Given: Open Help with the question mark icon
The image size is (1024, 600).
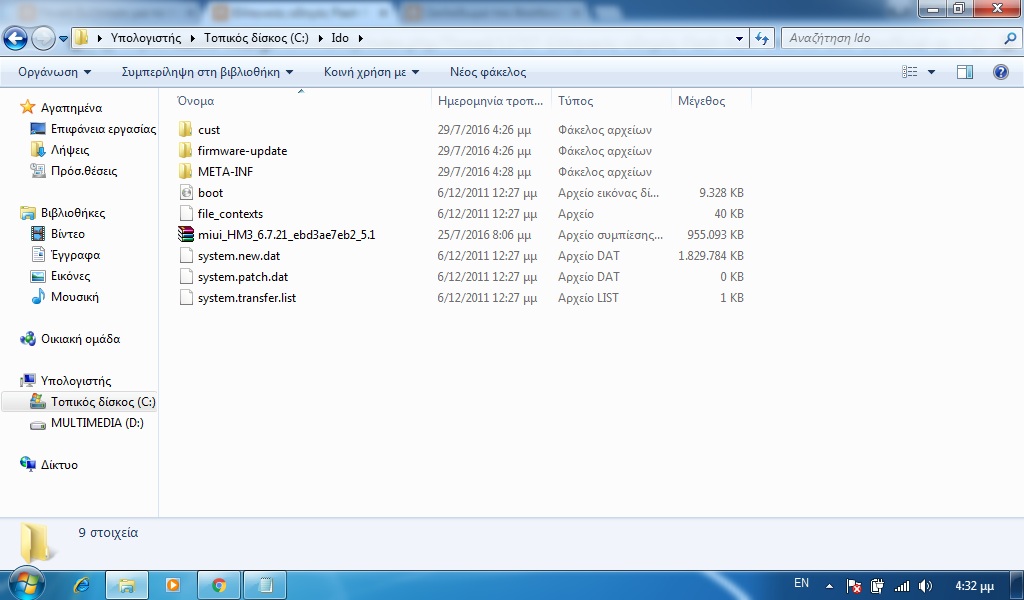Looking at the screenshot, I should (1000, 72).
